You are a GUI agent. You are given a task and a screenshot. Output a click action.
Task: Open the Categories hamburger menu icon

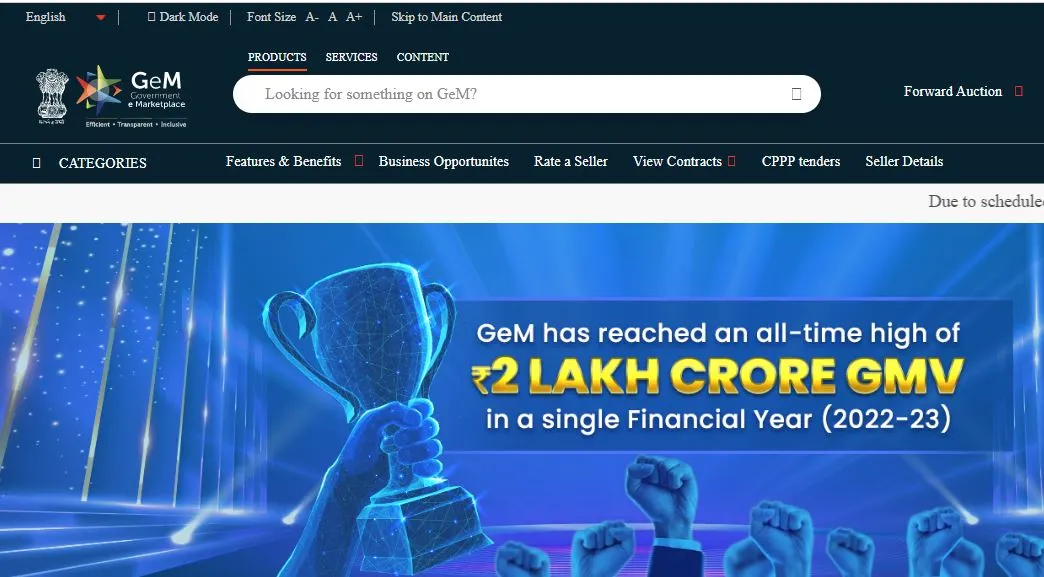pyautogui.click(x=37, y=163)
